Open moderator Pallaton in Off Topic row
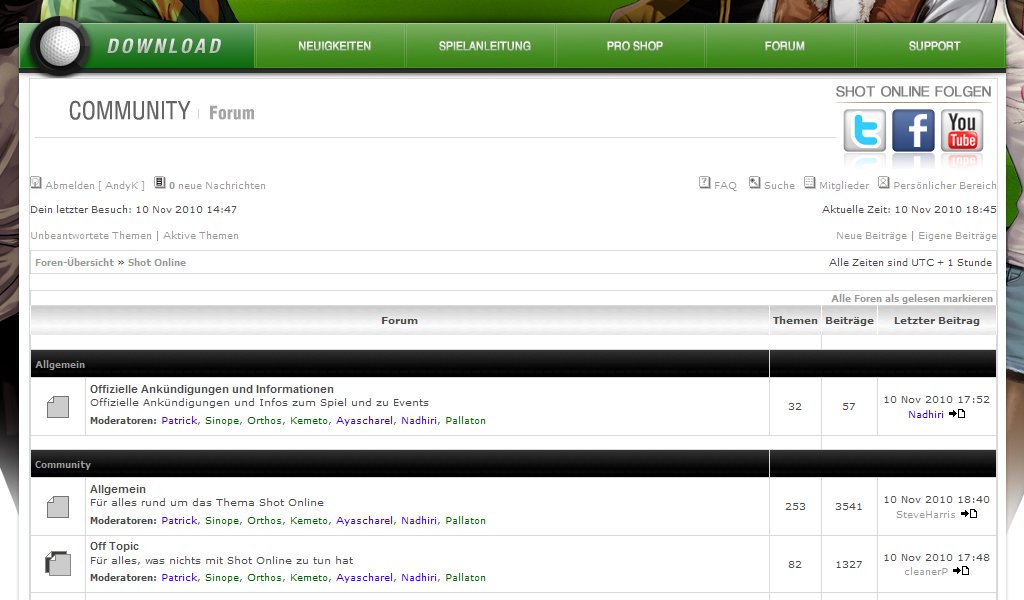The image size is (1024, 600). (x=465, y=578)
